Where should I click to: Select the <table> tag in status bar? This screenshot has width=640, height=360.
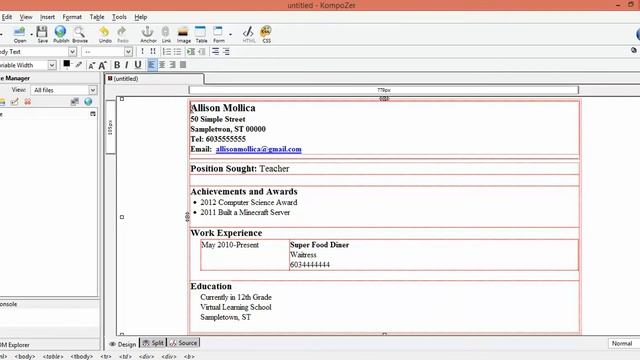click(x=53, y=356)
